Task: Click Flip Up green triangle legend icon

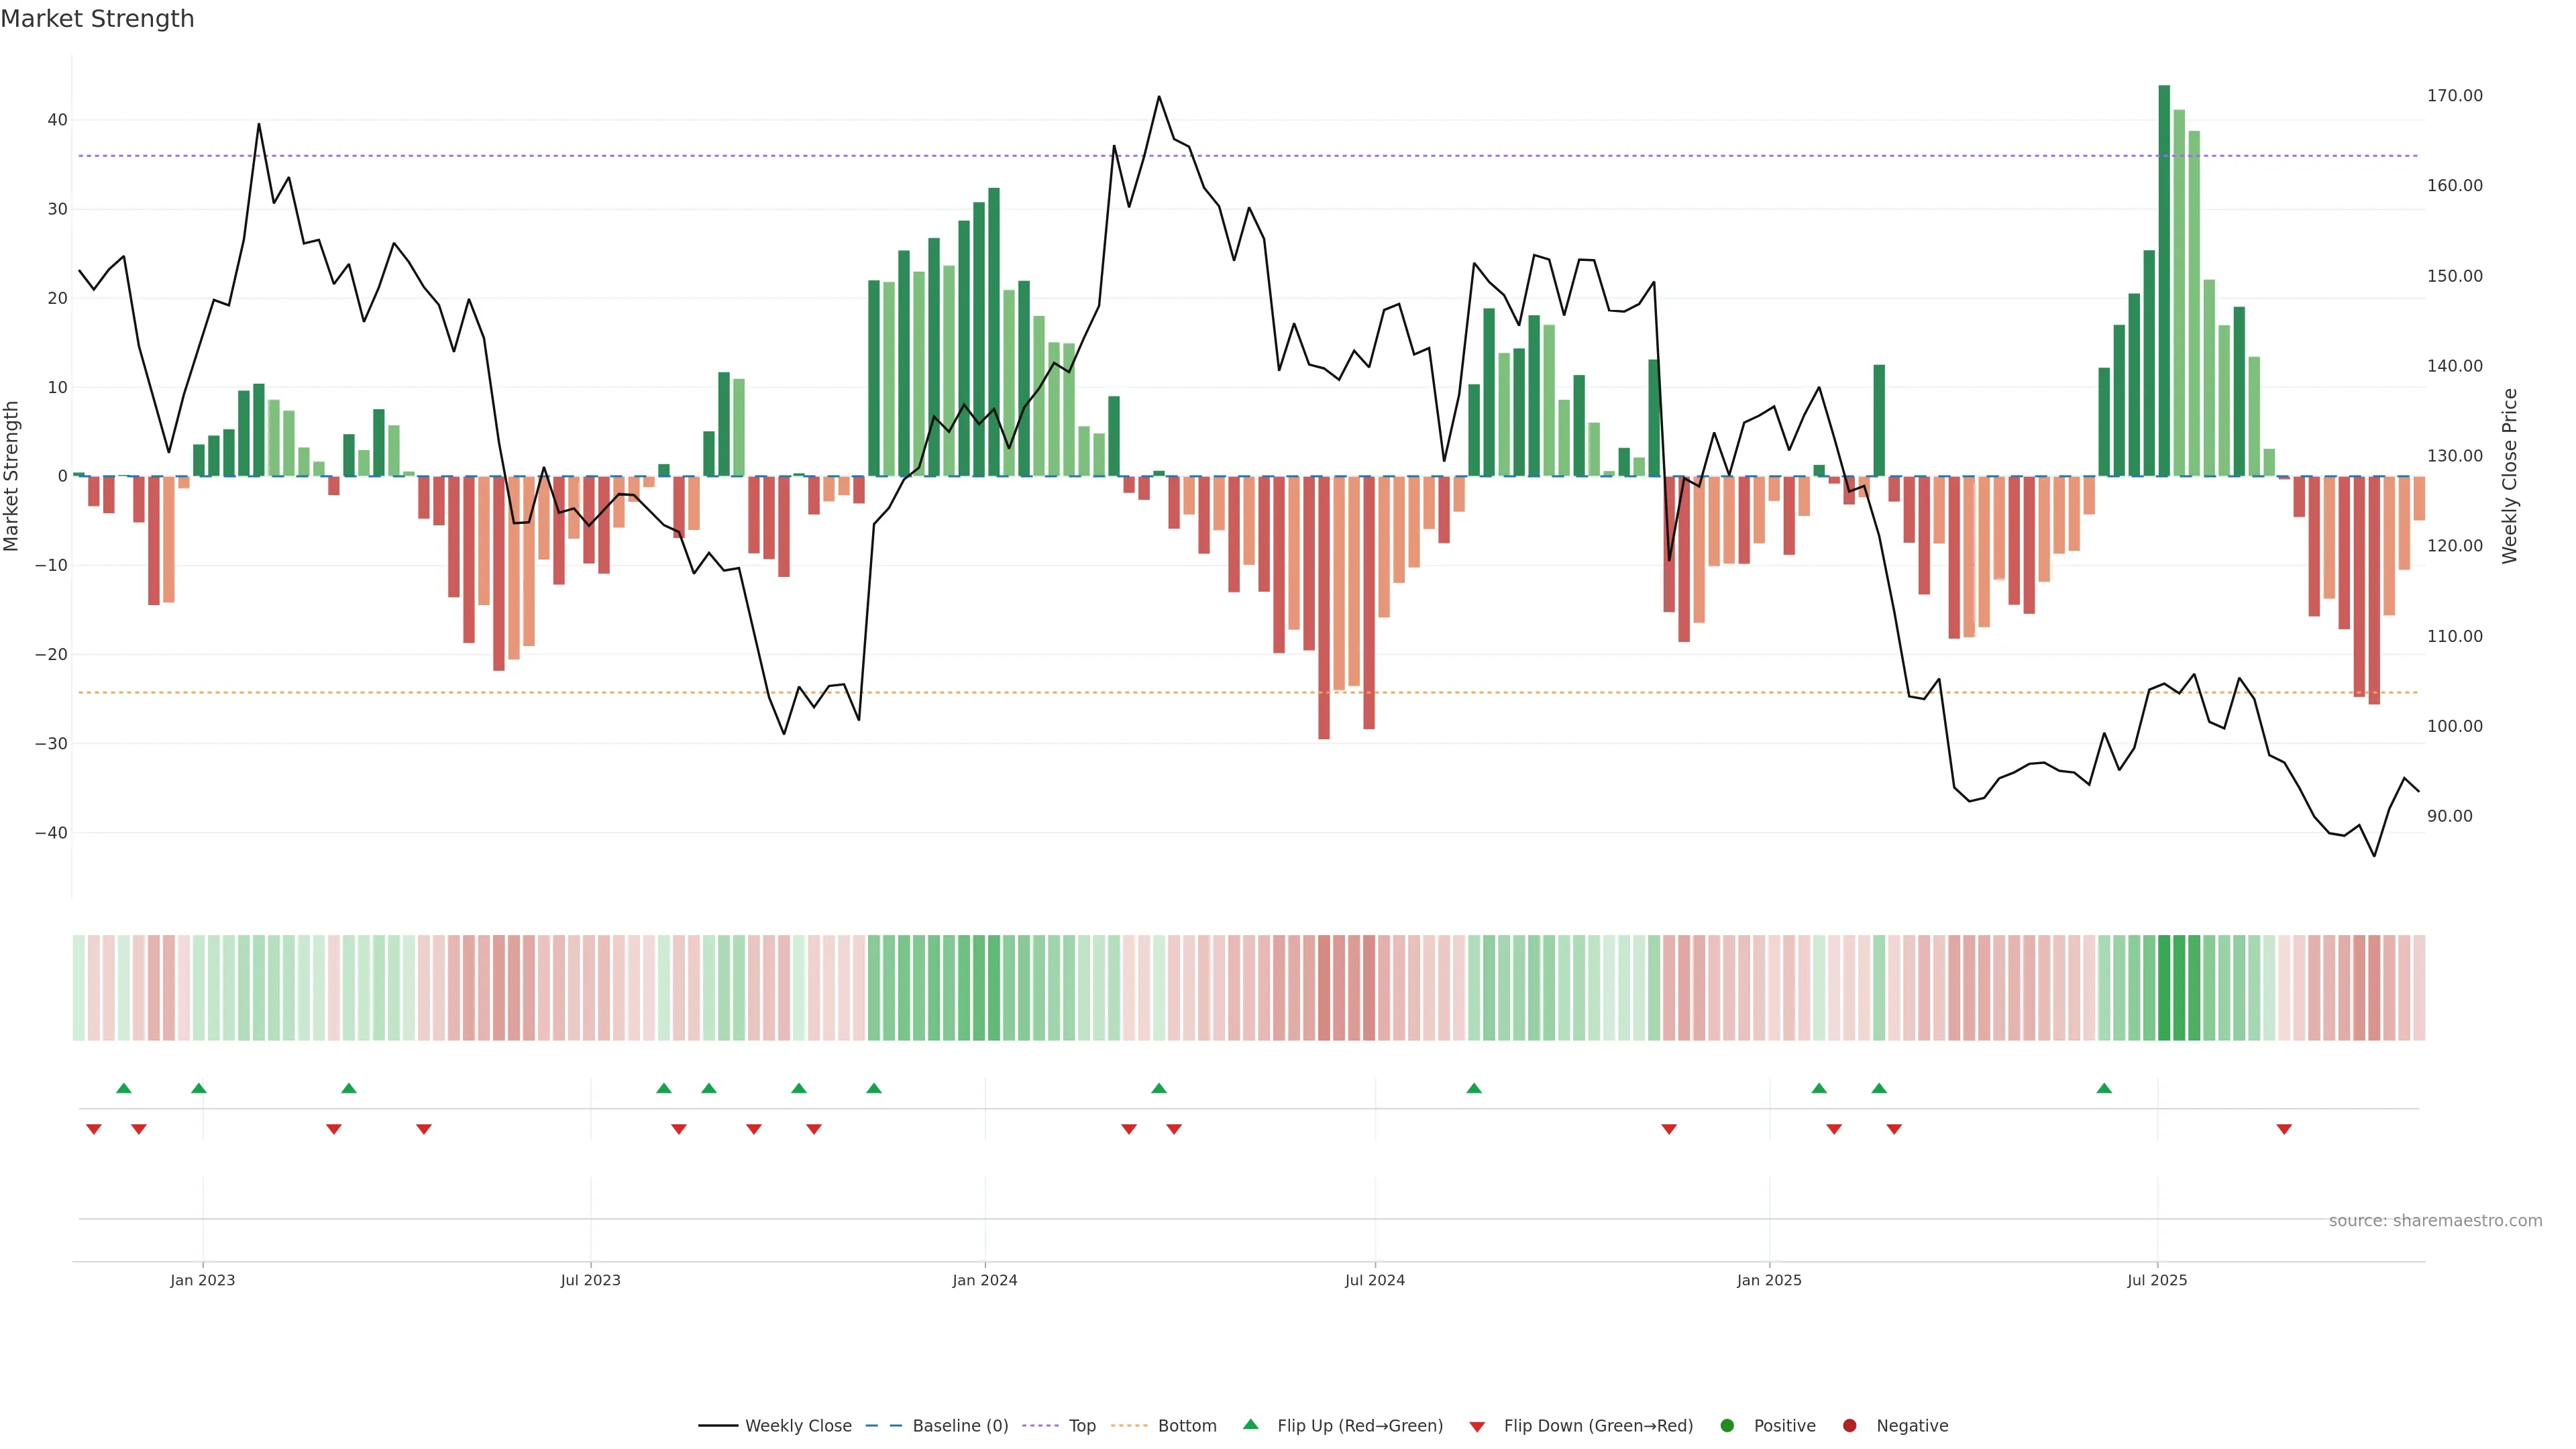Action: [1250, 1424]
